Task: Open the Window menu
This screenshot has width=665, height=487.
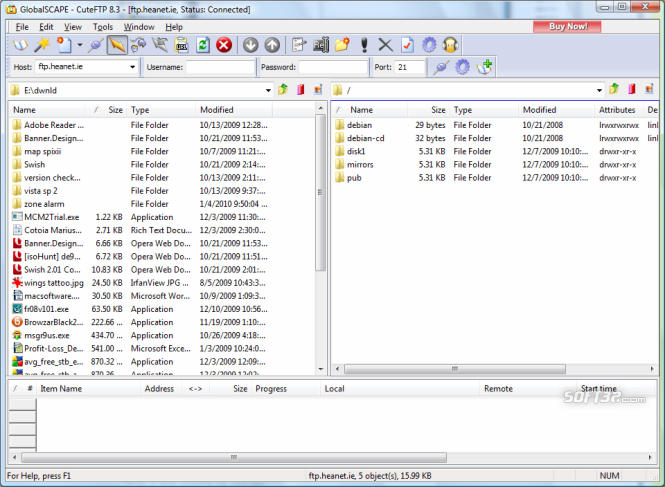Action: [139, 27]
